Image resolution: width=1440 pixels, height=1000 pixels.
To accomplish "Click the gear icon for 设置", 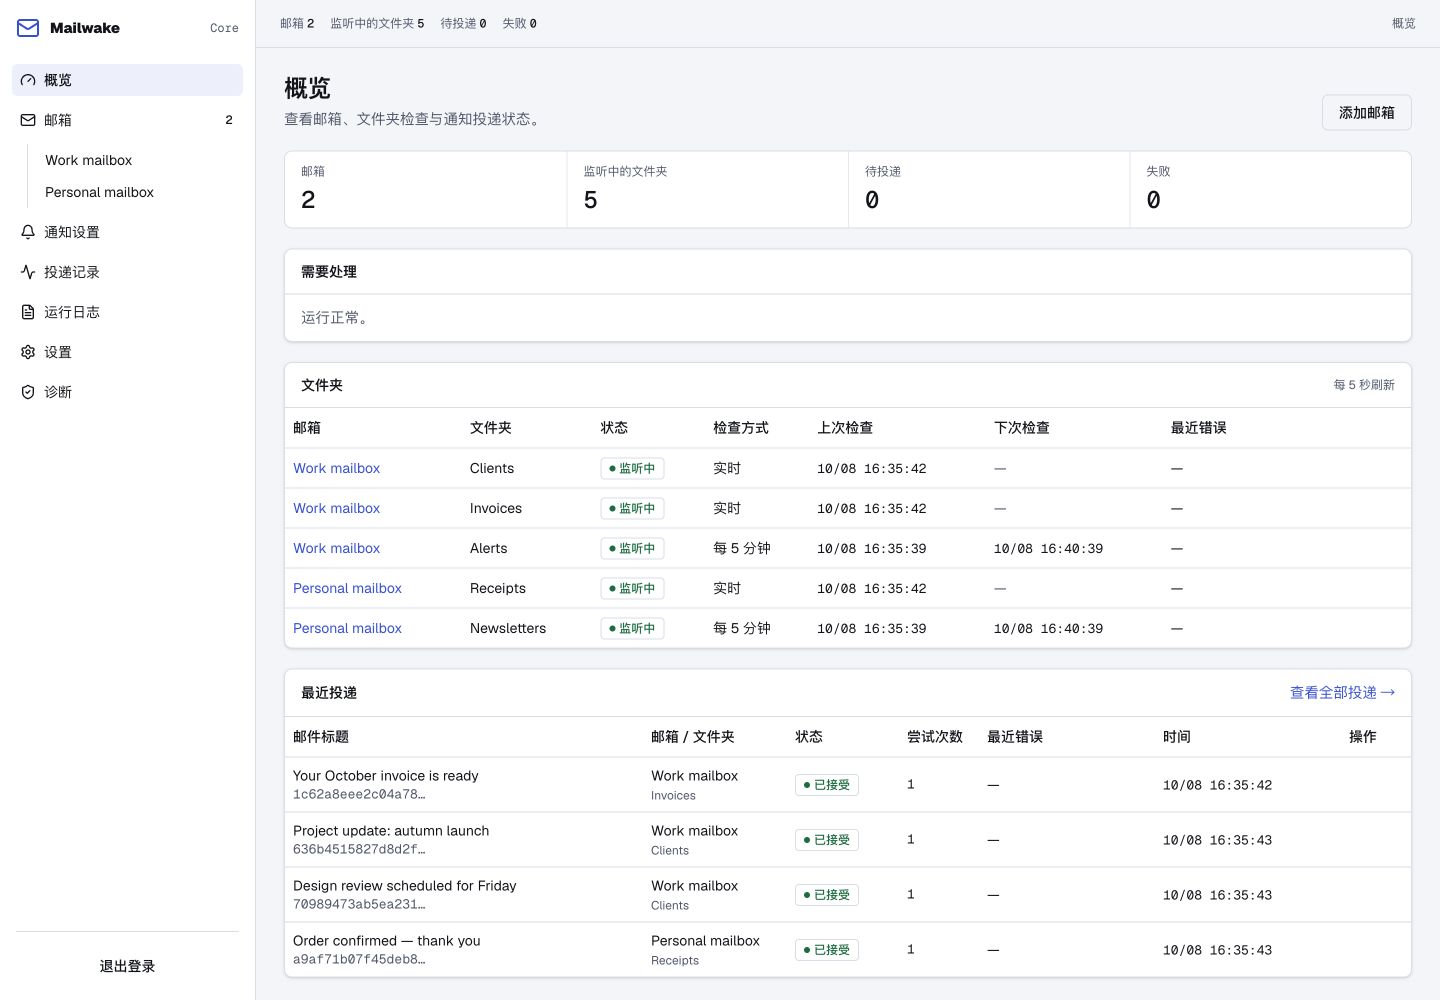I will (x=28, y=352).
